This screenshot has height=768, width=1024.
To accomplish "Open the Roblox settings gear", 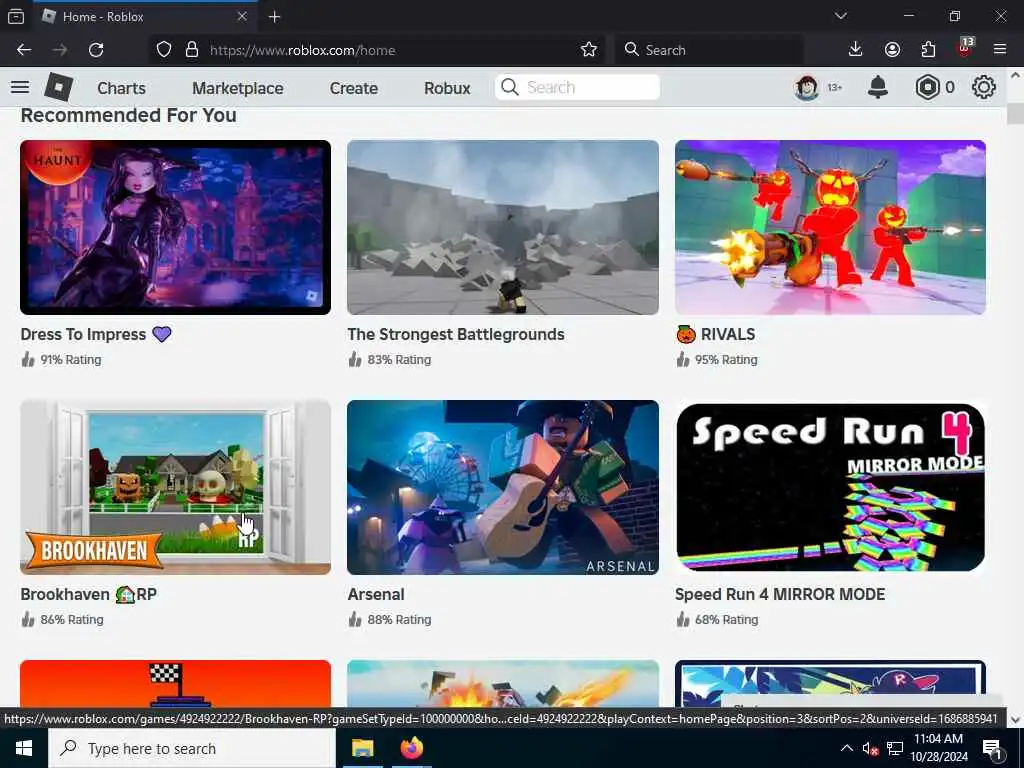I will coord(984,88).
